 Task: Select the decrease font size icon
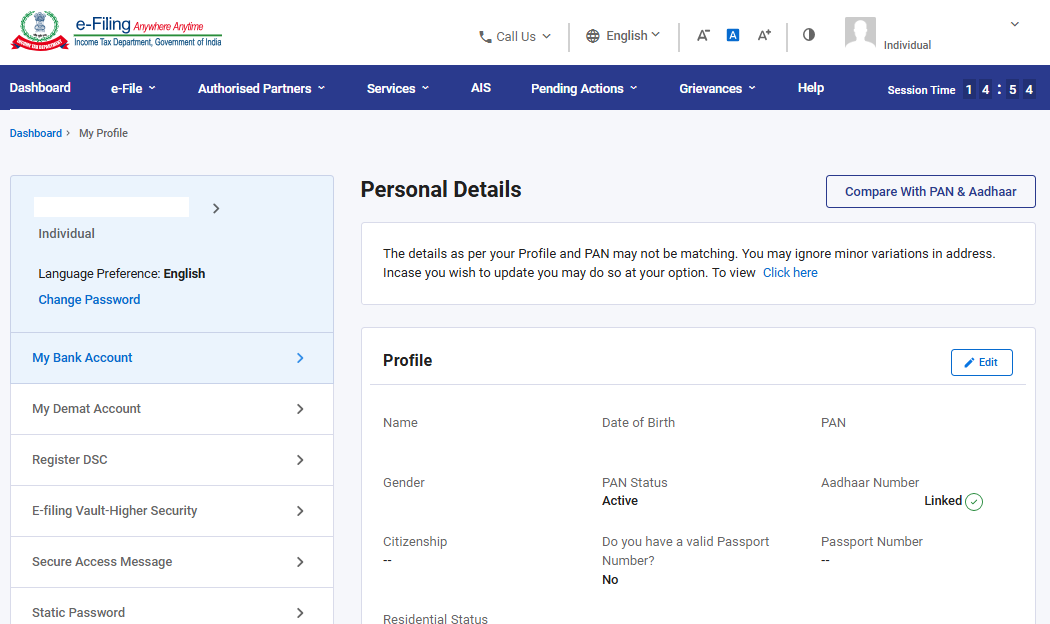pyautogui.click(x=703, y=34)
